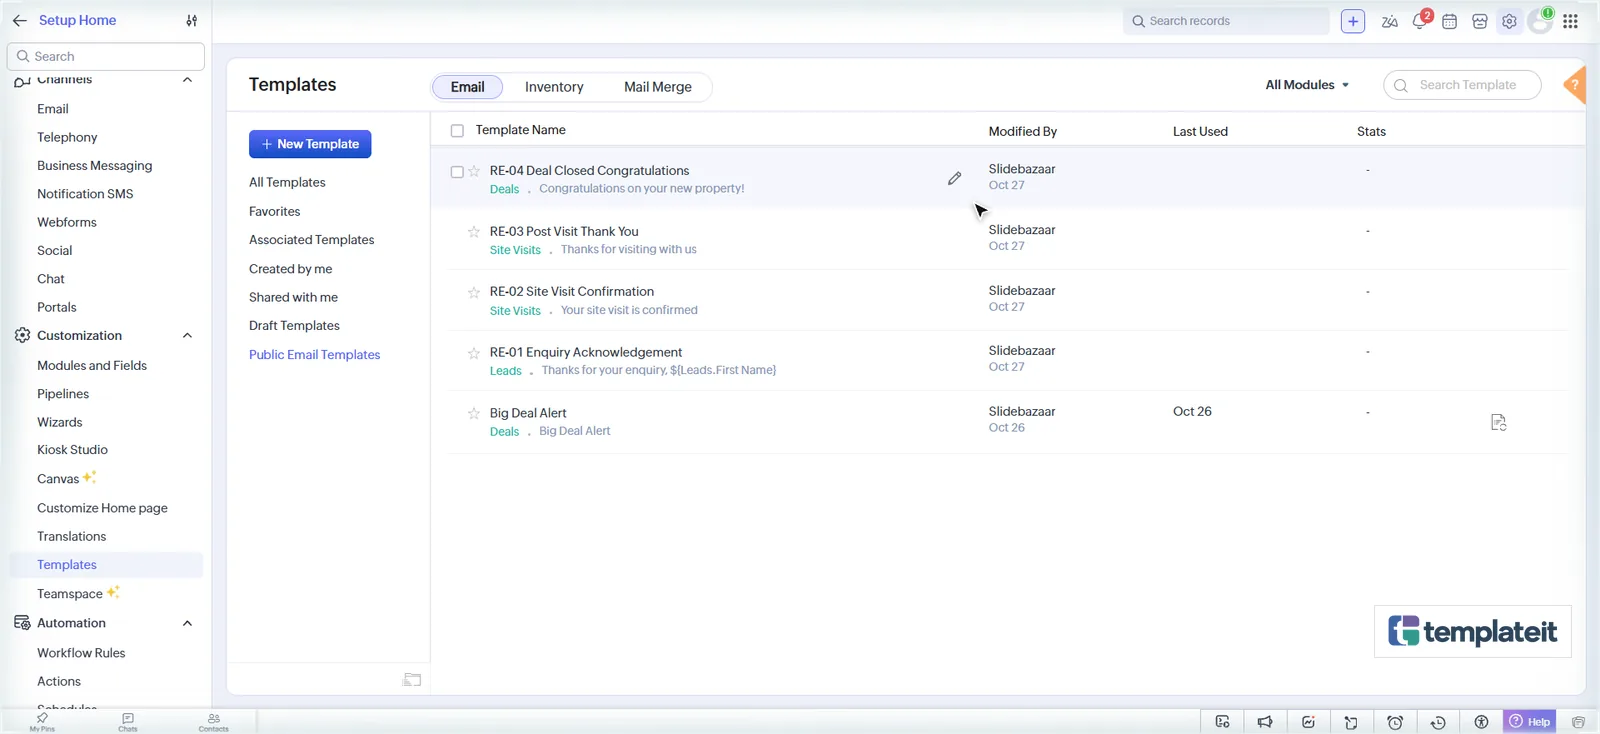The height and width of the screenshot is (734, 1600).
Task: Switch to the Inventory tab
Action: click(x=554, y=87)
